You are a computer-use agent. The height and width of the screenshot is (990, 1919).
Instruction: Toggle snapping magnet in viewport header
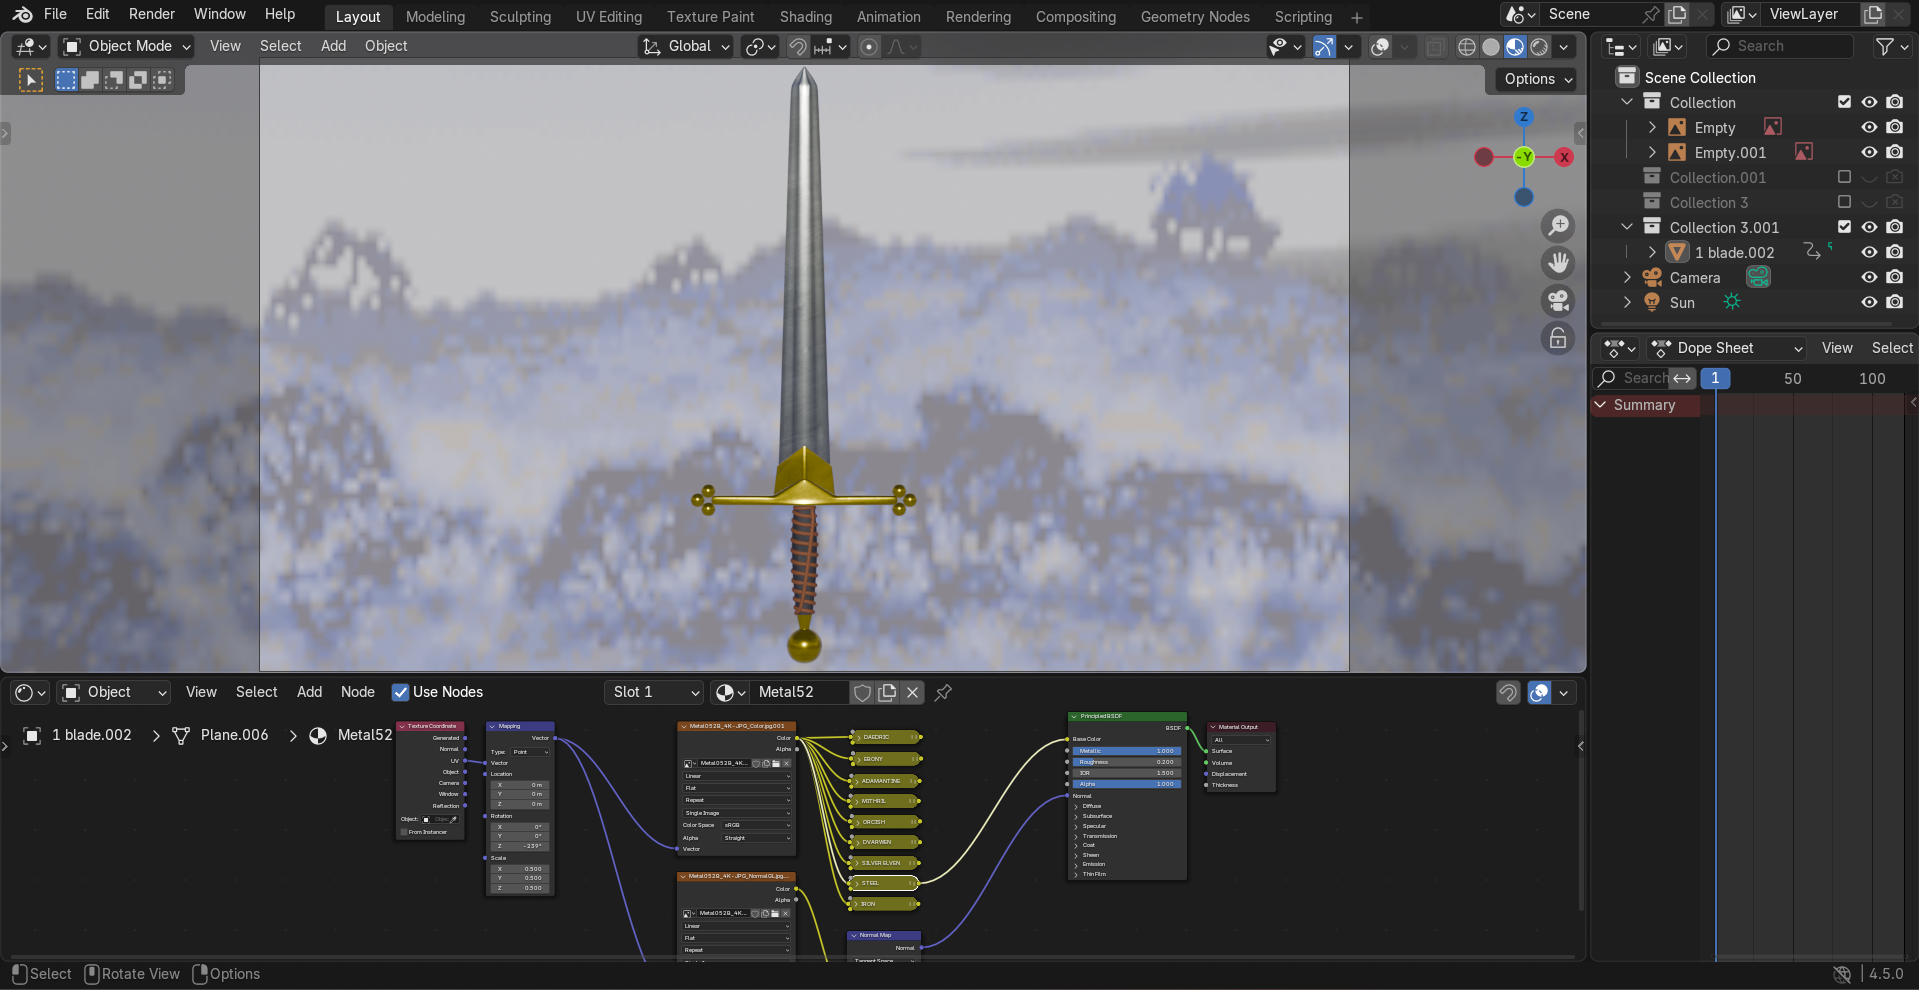(x=797, y=47)
